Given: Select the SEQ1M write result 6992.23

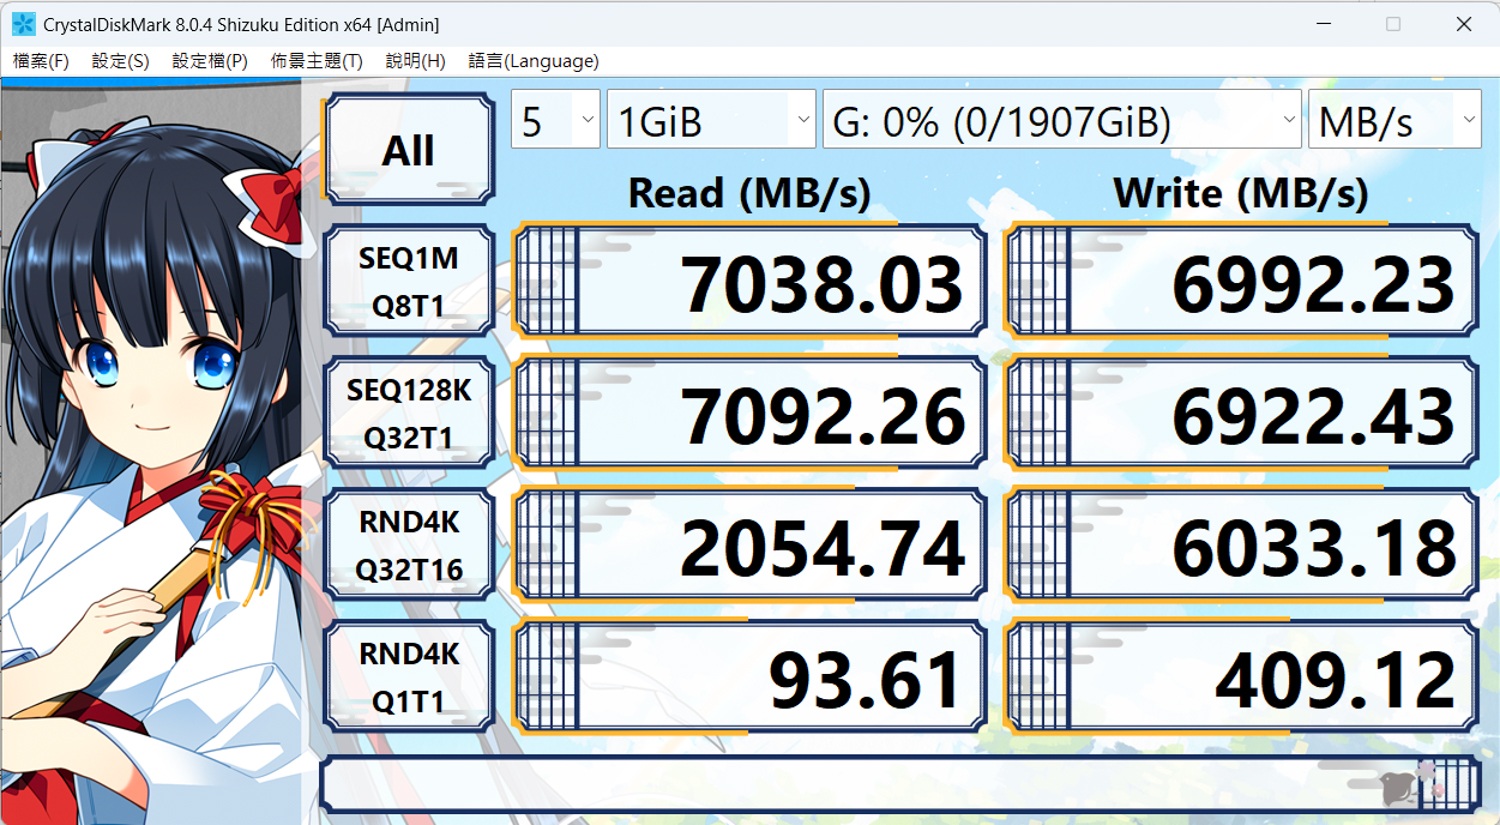Looking at the screenshot, I should tap(1242, 282).
